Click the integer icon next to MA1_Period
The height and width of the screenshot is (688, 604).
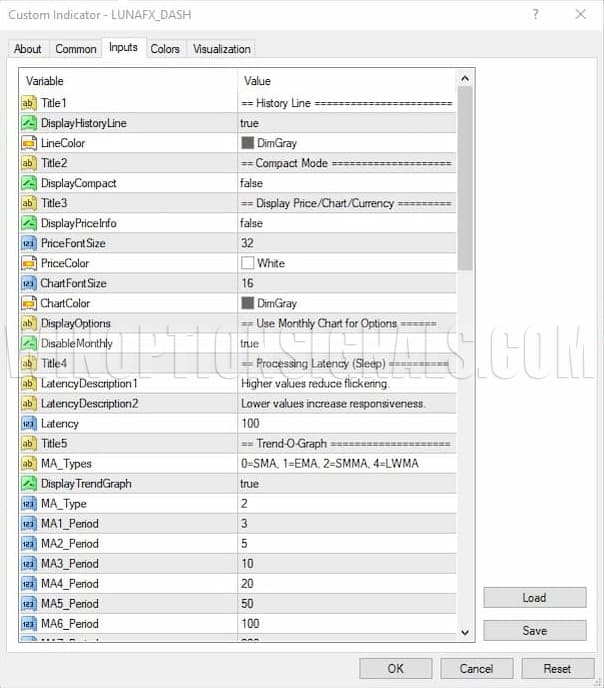pos(29,523)
